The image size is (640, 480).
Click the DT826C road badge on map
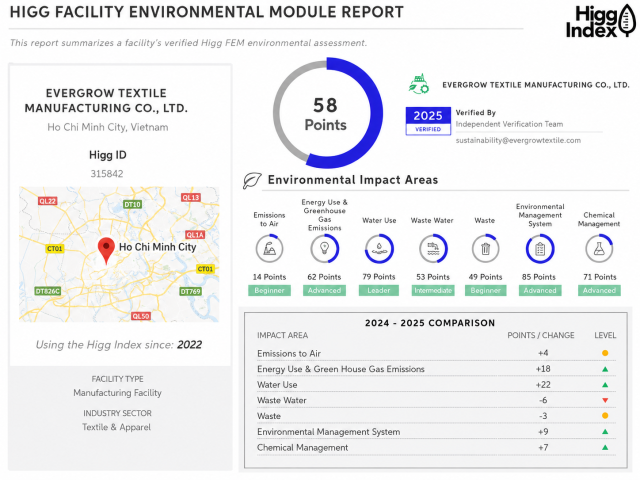48,291
